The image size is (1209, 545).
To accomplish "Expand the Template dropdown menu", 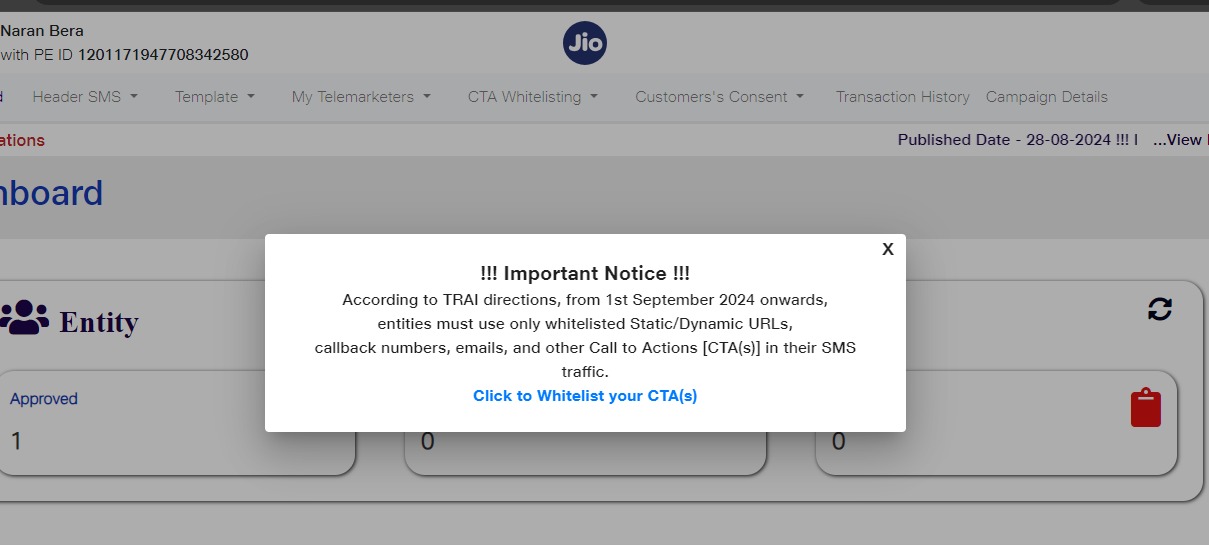I will 214,97.
